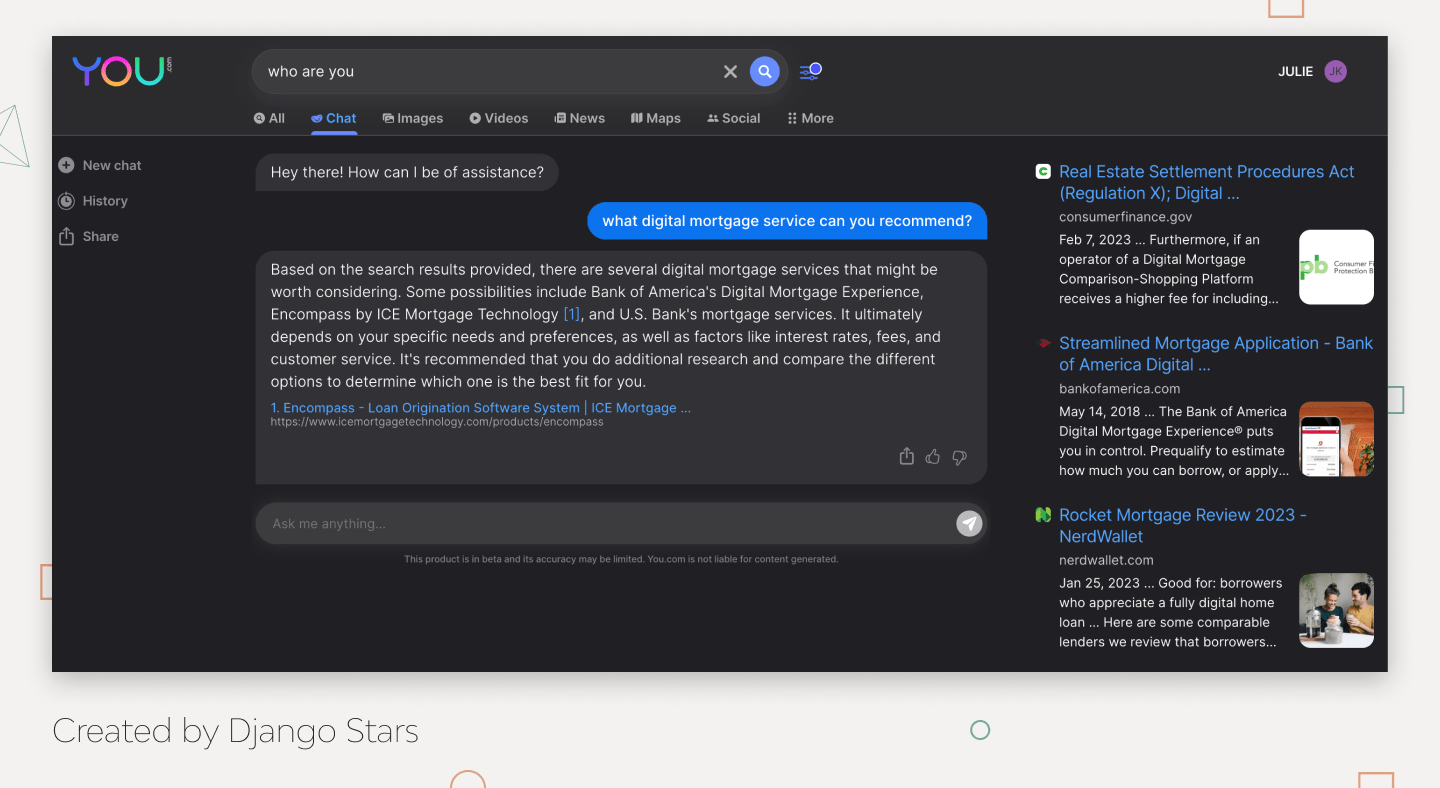Click the consumerfinance.gov domain text
The height and width of the screenshot is (788, 1440).
(1126, 217)
